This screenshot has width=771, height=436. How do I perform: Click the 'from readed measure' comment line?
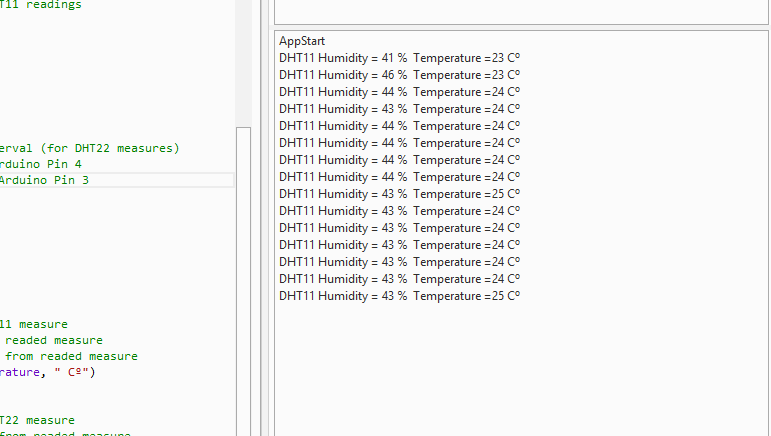pyautogui.click(x=72, y=356)
